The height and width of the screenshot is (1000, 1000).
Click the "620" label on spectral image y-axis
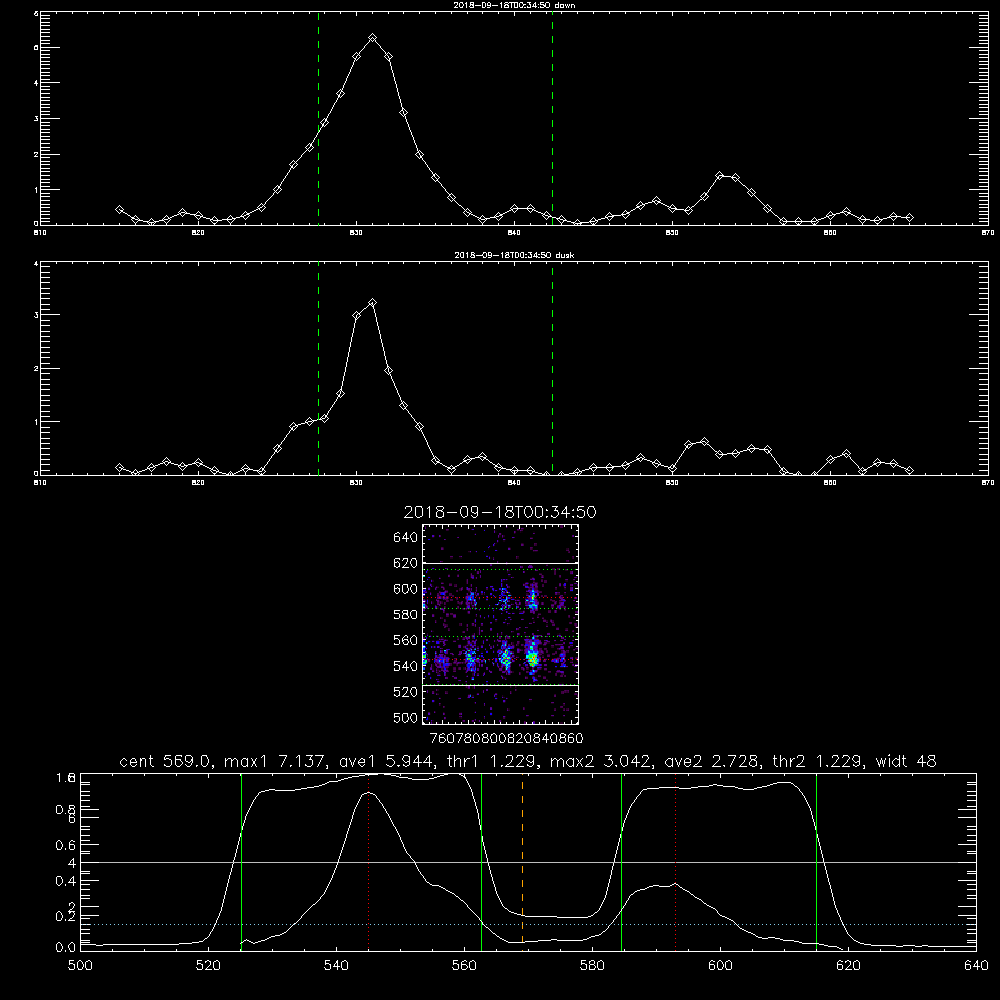coord(406,563)
